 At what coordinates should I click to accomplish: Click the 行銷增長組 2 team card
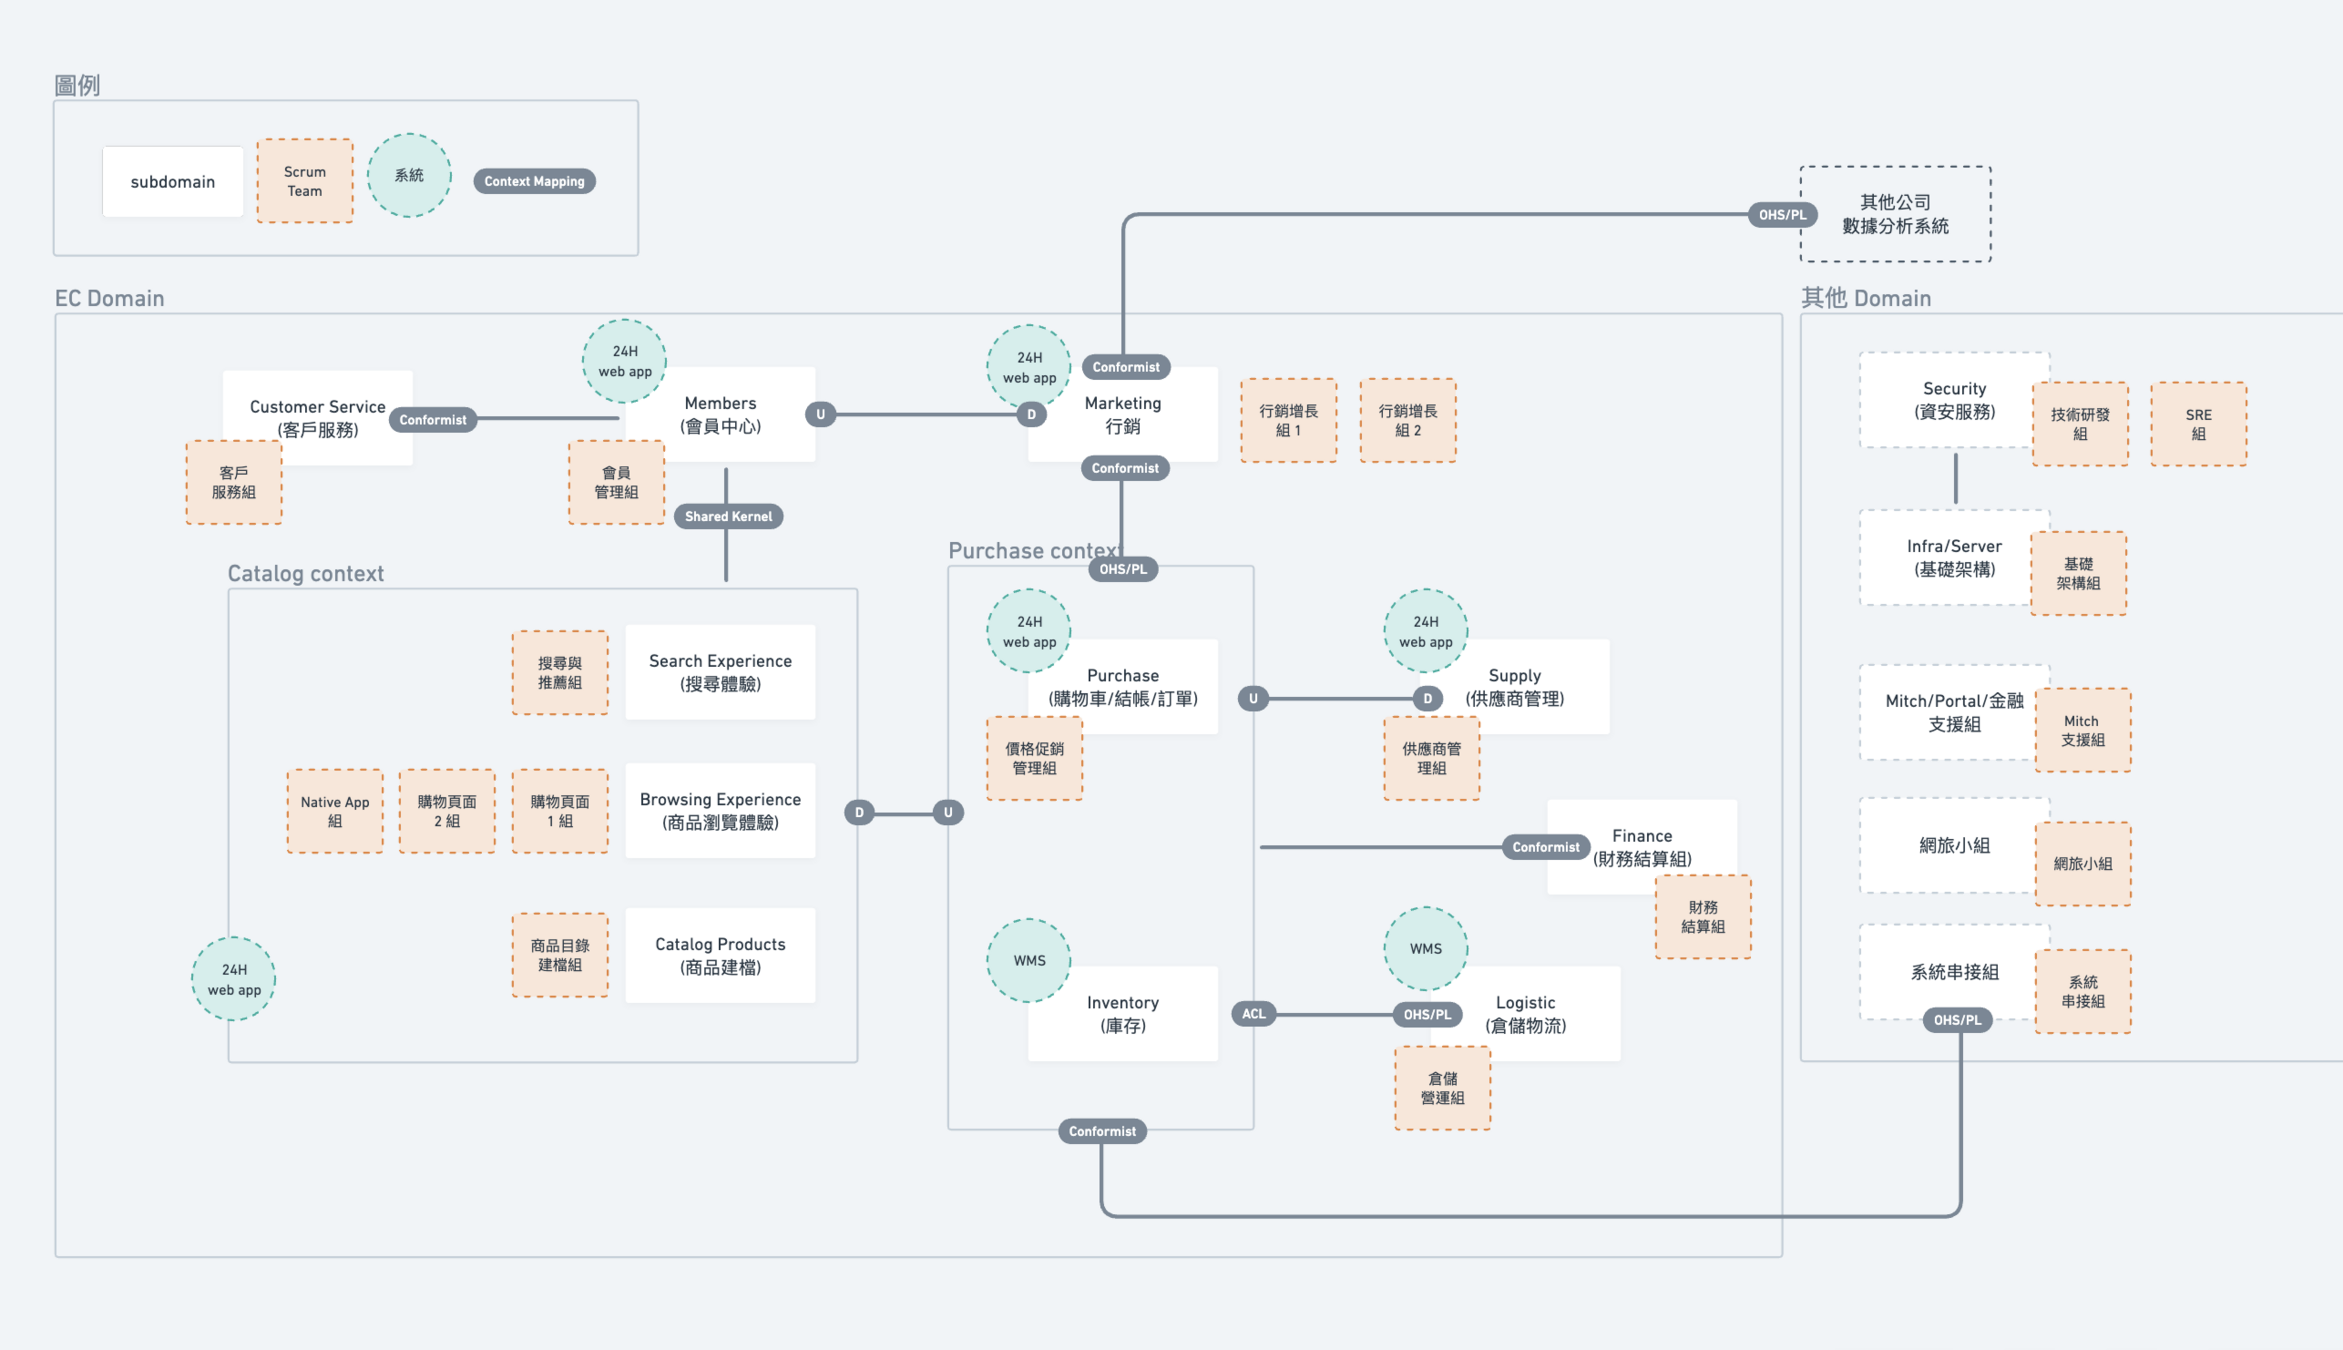click(x=1407, y=420)
